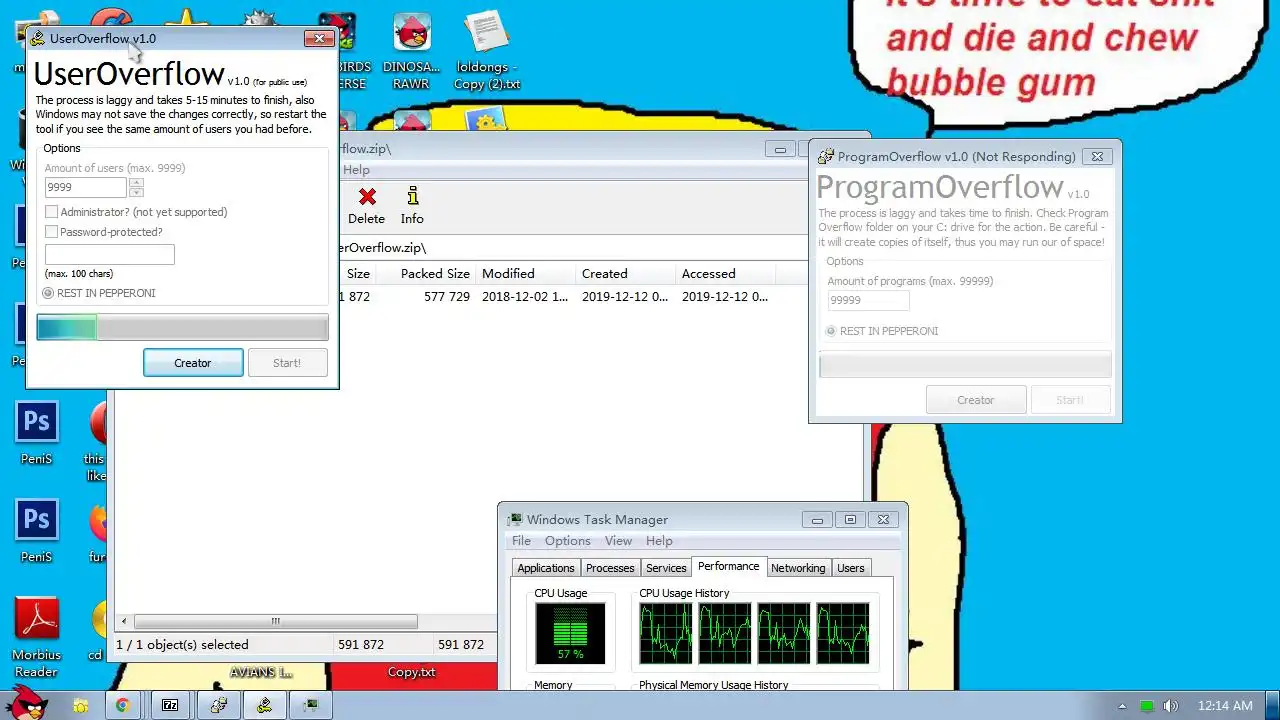The image size is (1280, 720).
Task: Open the upper PeniS Photoshop desktop shortcut
Action: tap(36, 432)
